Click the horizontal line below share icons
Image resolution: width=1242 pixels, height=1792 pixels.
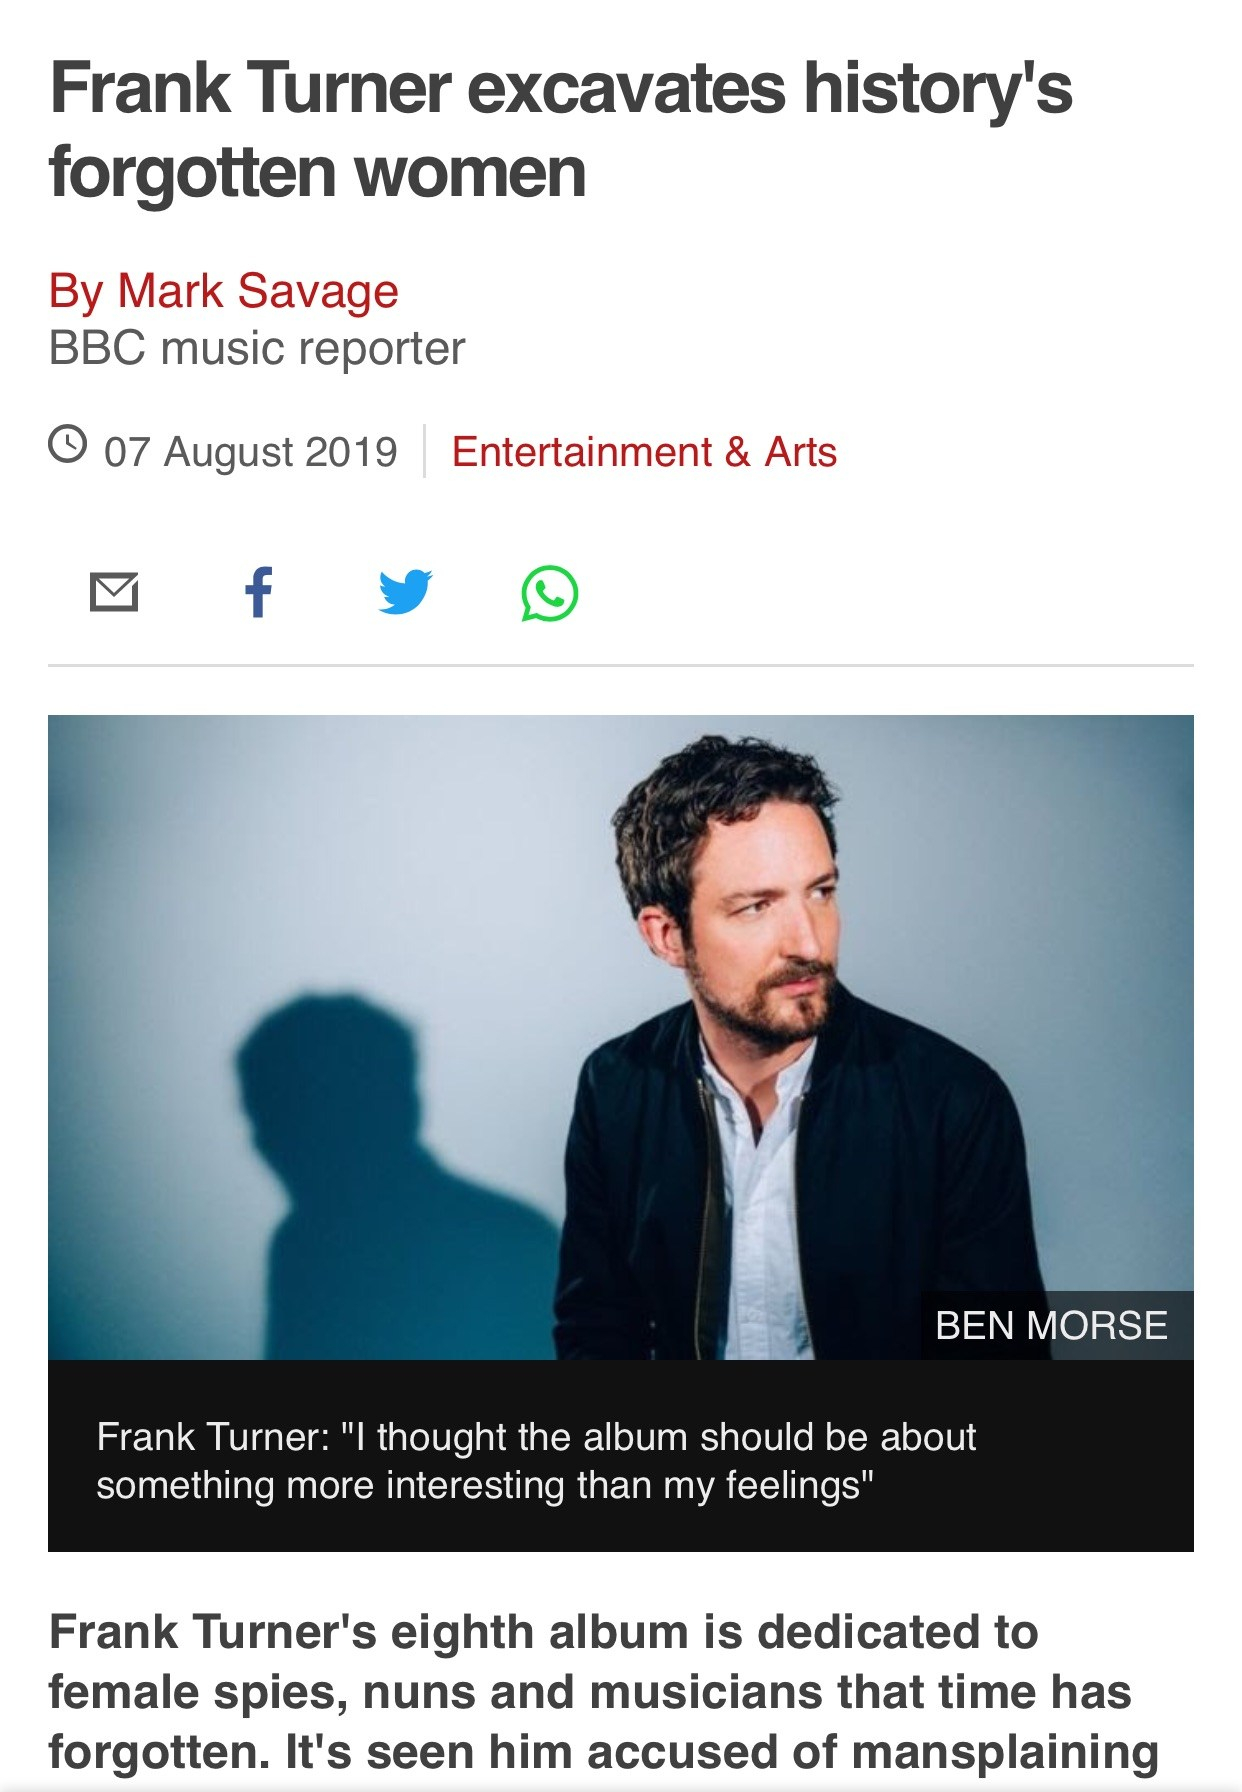click(620, 665)
